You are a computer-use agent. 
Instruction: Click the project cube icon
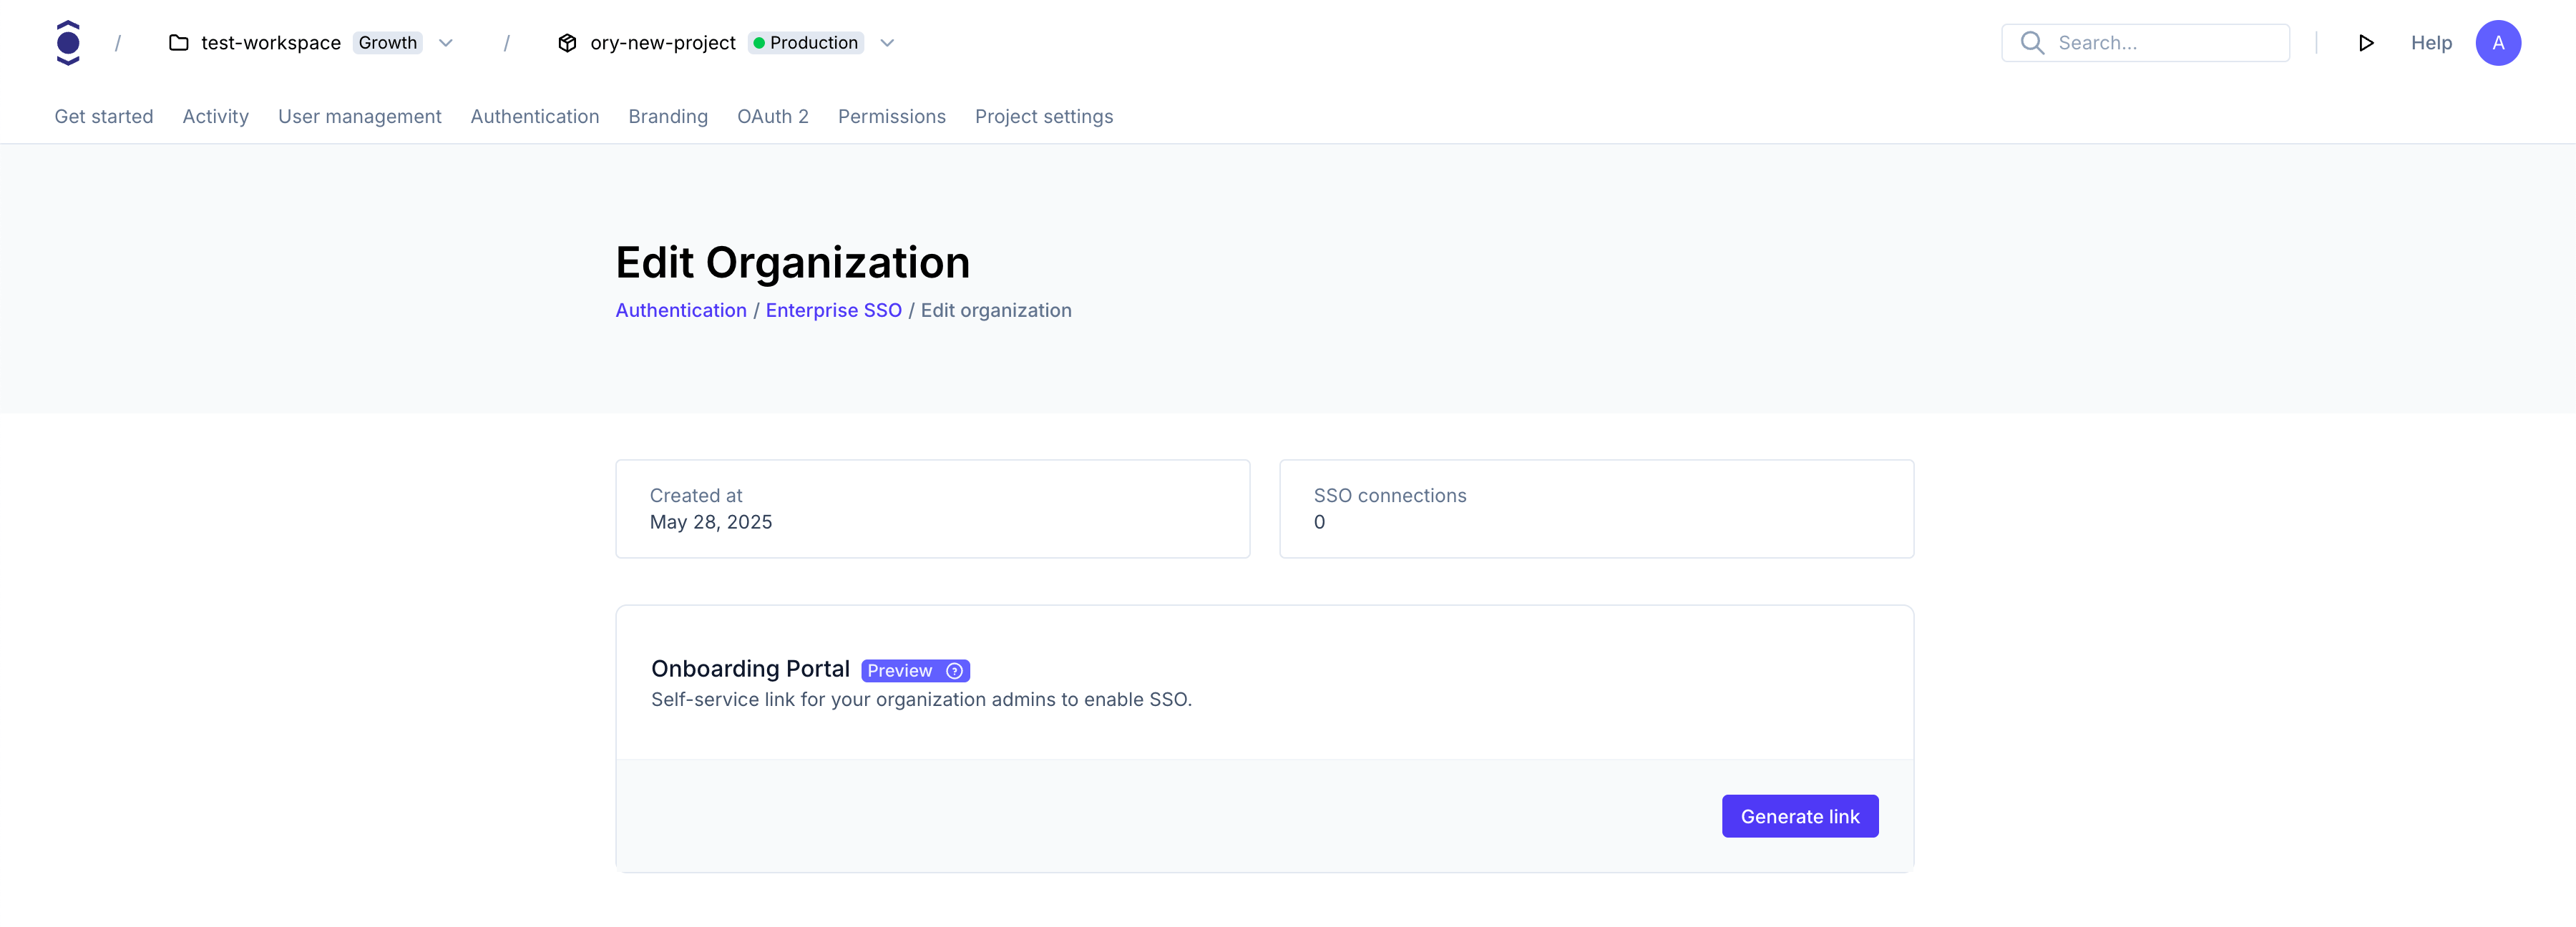(x=567, y=43)
